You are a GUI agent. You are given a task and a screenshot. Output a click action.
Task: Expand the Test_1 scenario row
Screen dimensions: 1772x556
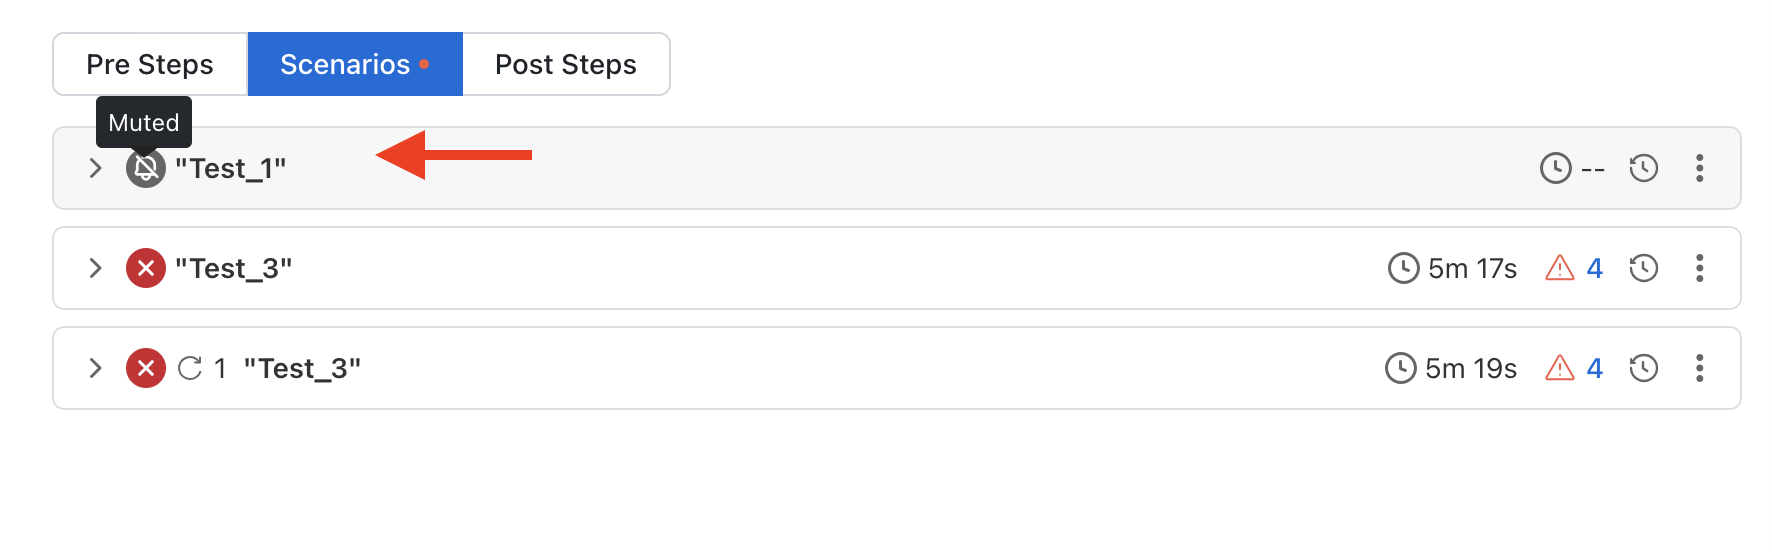95,168
